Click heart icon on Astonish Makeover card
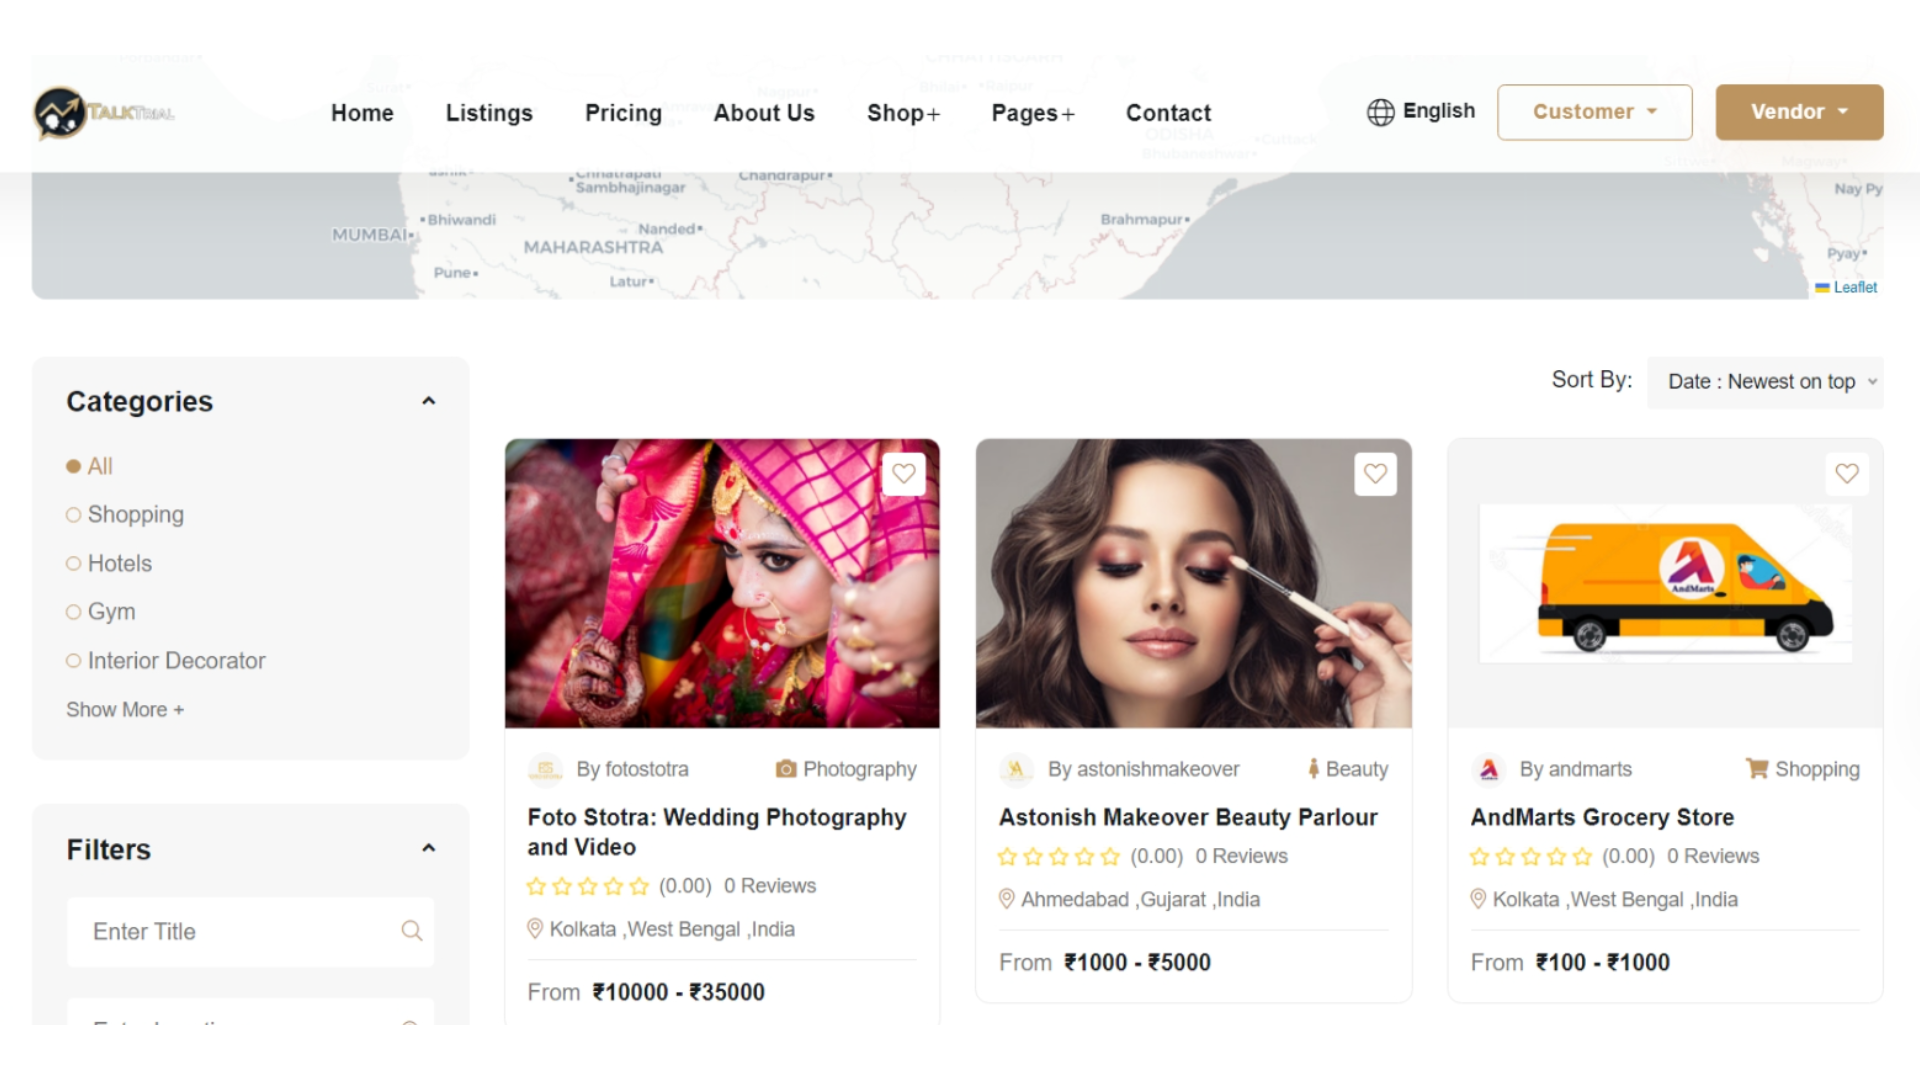The width and height of the screenshot is (1920, 1080). [x=1375, y=474]
